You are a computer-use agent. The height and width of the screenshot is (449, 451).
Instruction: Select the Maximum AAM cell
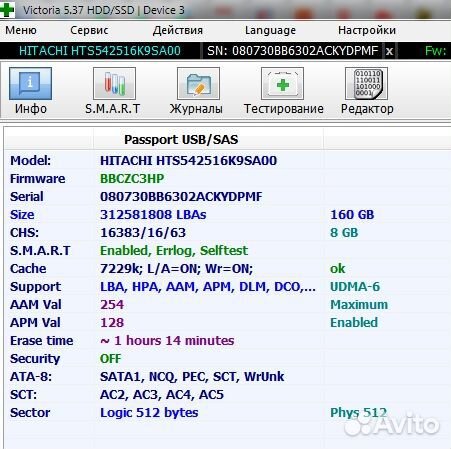point(359,305)
